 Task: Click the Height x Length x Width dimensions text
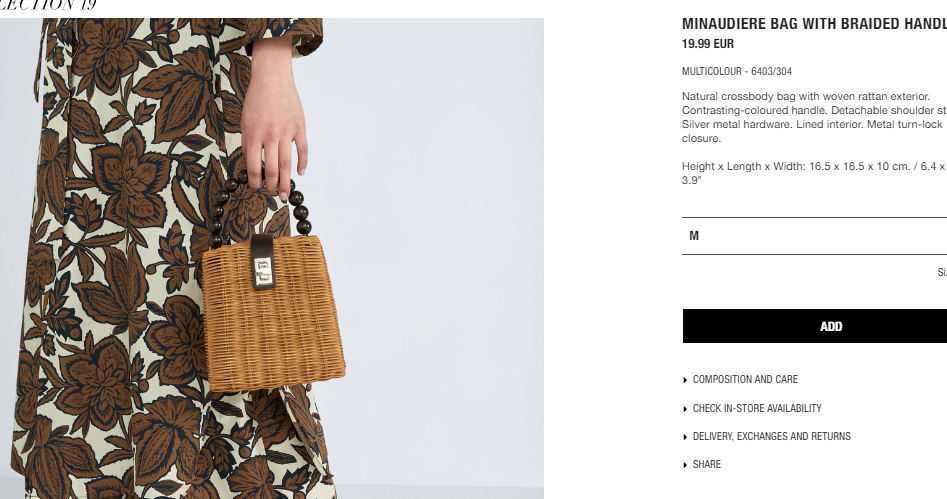coord(814,173)
